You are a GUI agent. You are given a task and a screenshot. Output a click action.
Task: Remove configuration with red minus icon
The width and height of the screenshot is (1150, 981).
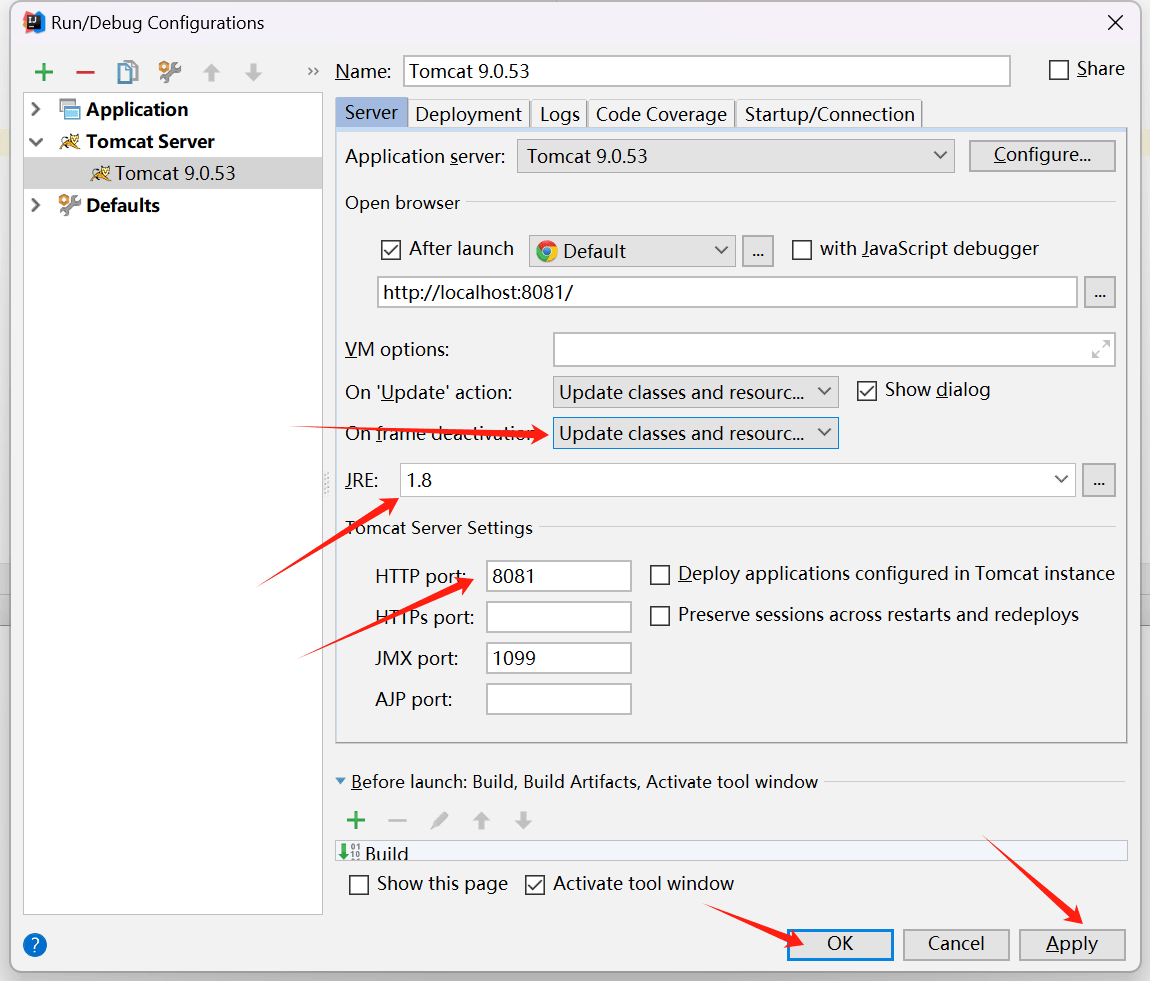point(85,72)
